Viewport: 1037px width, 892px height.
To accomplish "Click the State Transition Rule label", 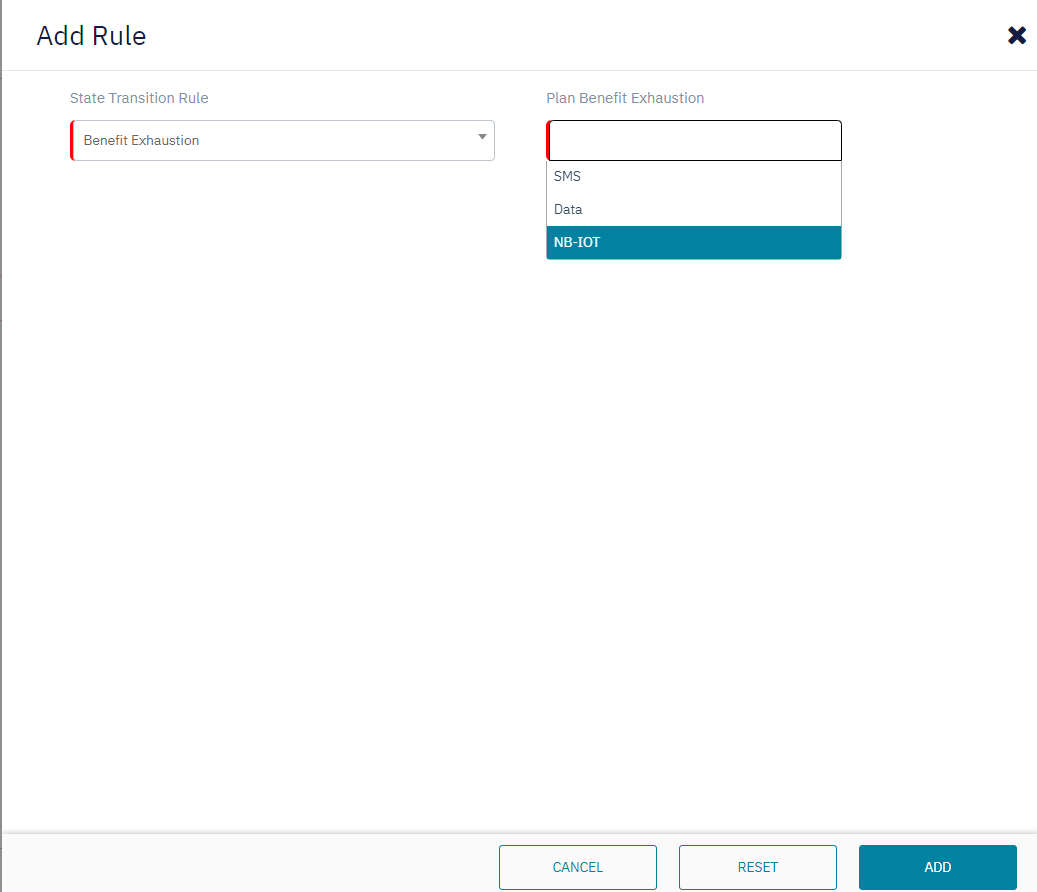I will [139, 98].
